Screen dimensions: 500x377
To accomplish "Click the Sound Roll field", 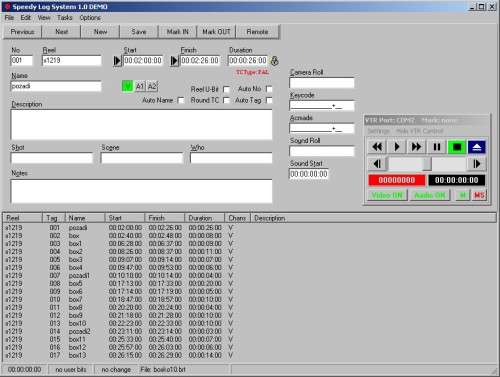I will [x=322, y=151].
